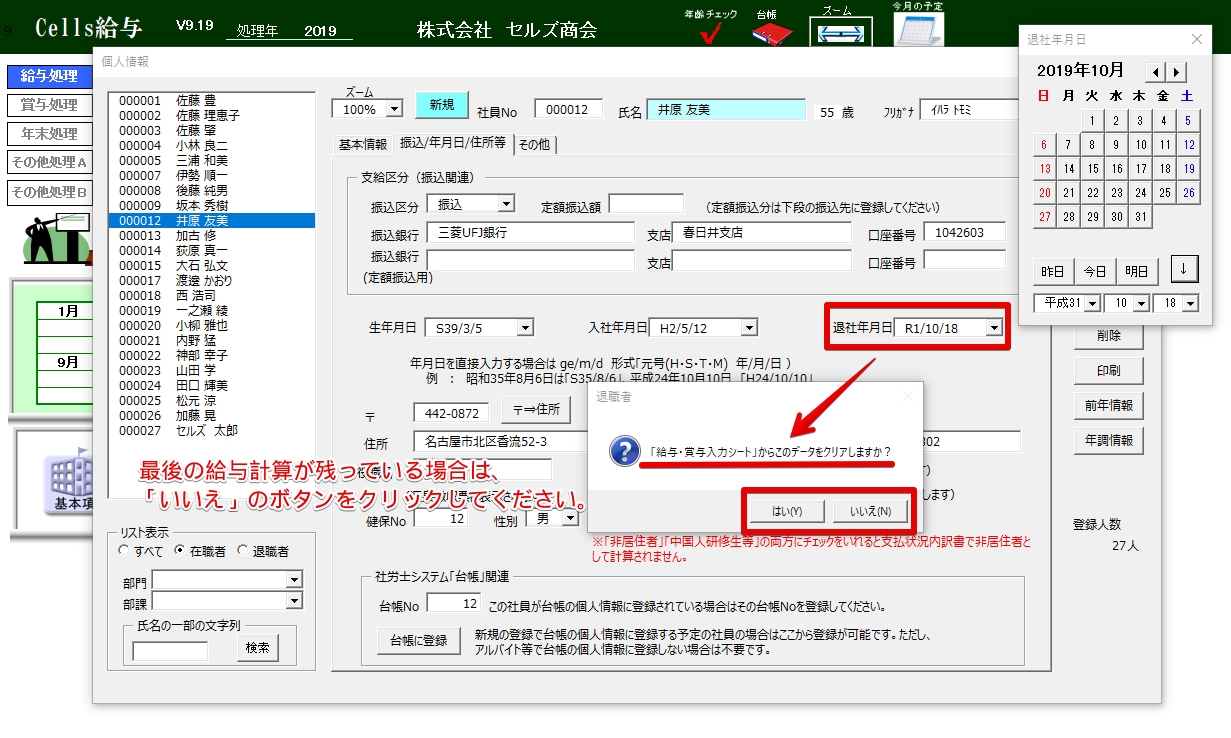This screenshot has width=1231, height=738.
Task: Click the 新規 button
Action: pos(442,105)
